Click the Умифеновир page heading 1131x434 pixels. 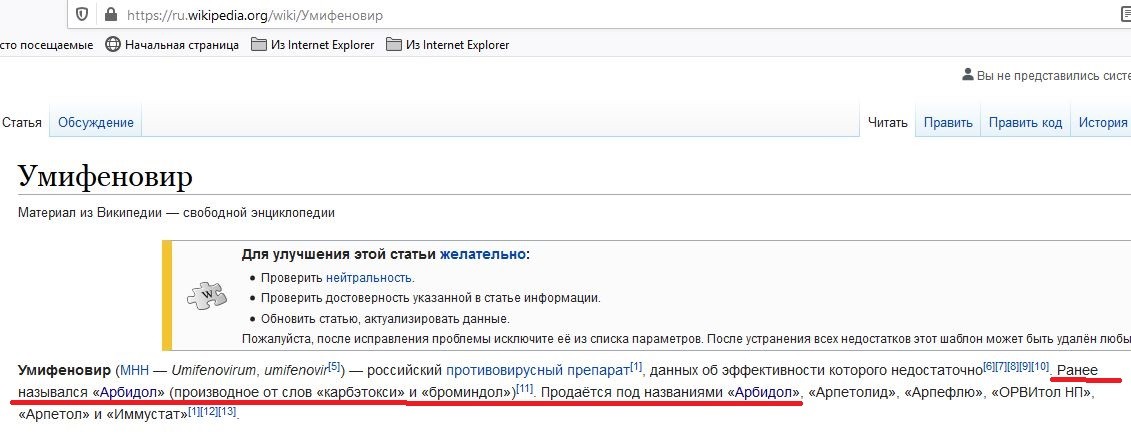(105, 175)
